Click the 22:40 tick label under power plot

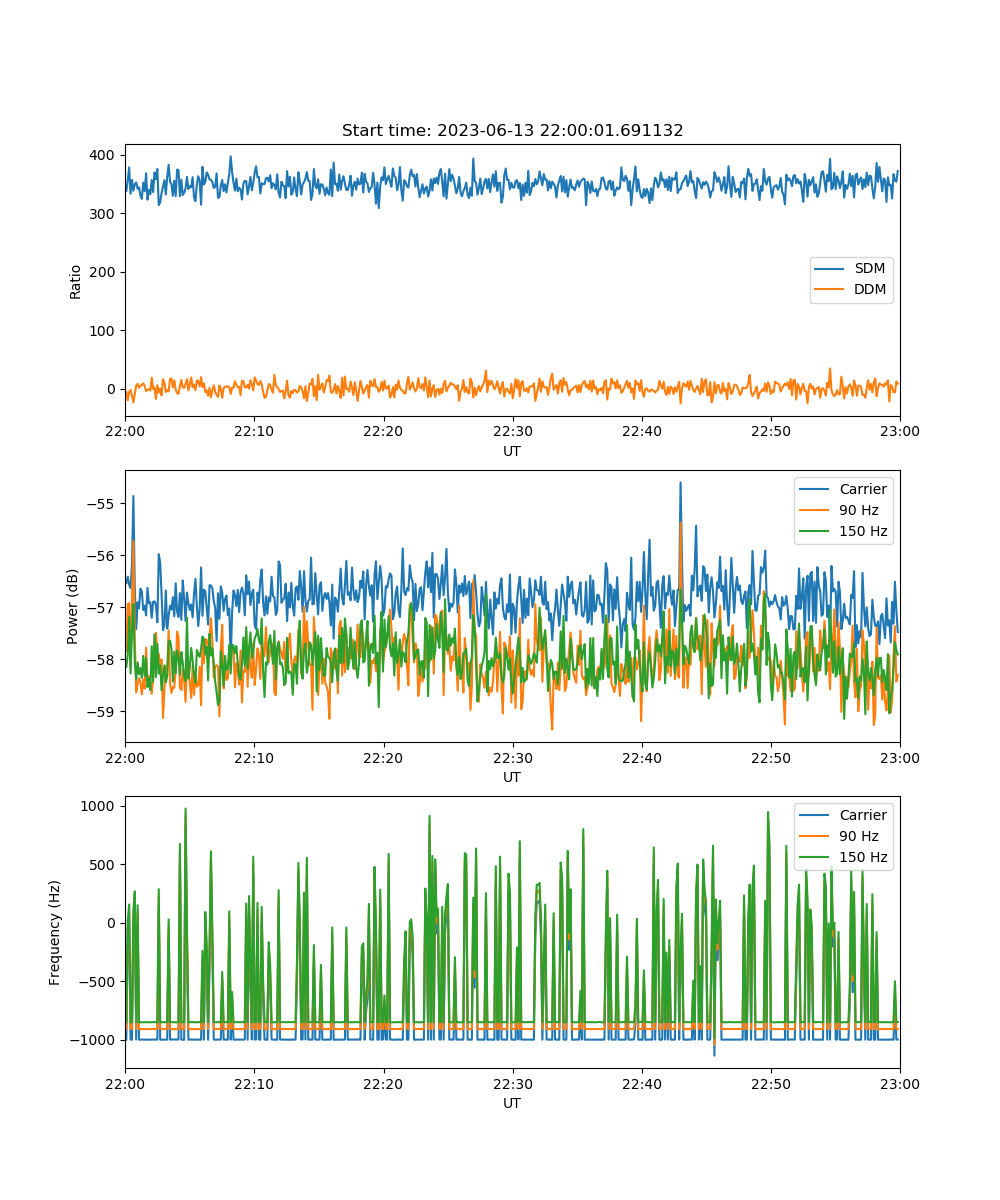(x=642, y=758)
